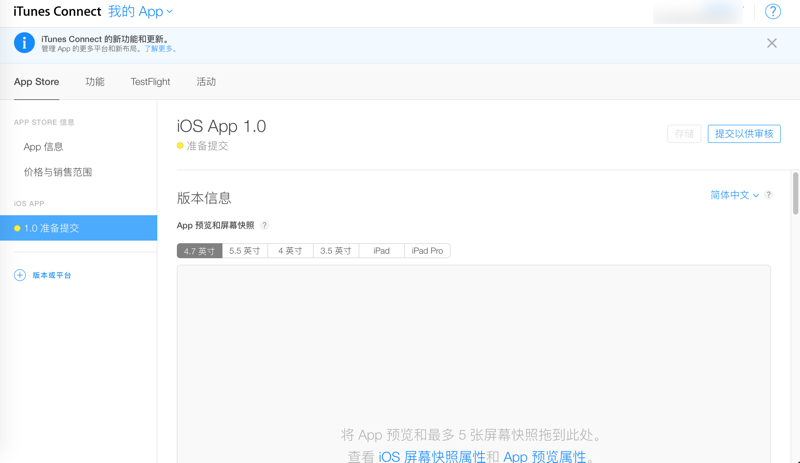Click help icon beside 简体中文 language selector
800x463 pixels.
(x=769, y=195)
